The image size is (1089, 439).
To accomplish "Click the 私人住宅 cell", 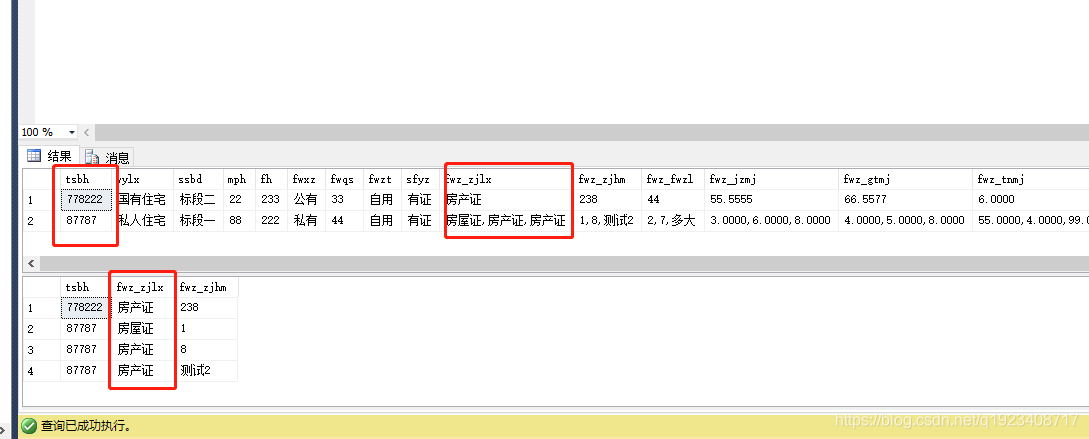I will 141,221.
